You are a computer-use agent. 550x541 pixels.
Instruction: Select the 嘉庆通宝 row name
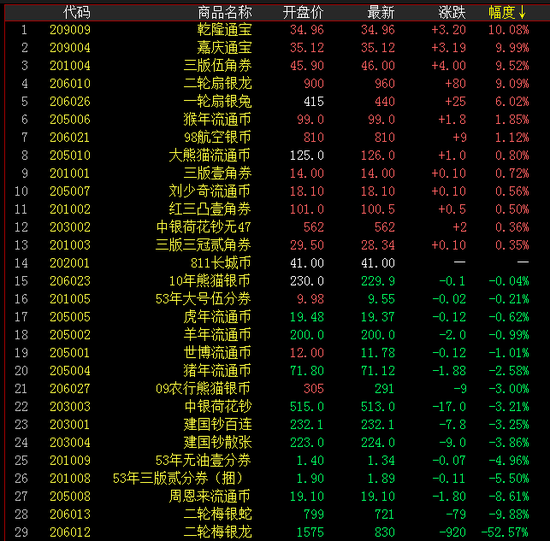click(x=224, y=48)
